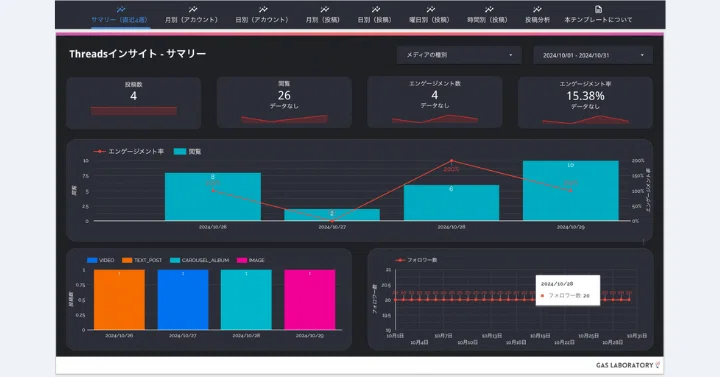The width and height of the screenshot is (720, 377).
Task: Click the chart icon above 日別（アカウント）
Action: (263, 9)
